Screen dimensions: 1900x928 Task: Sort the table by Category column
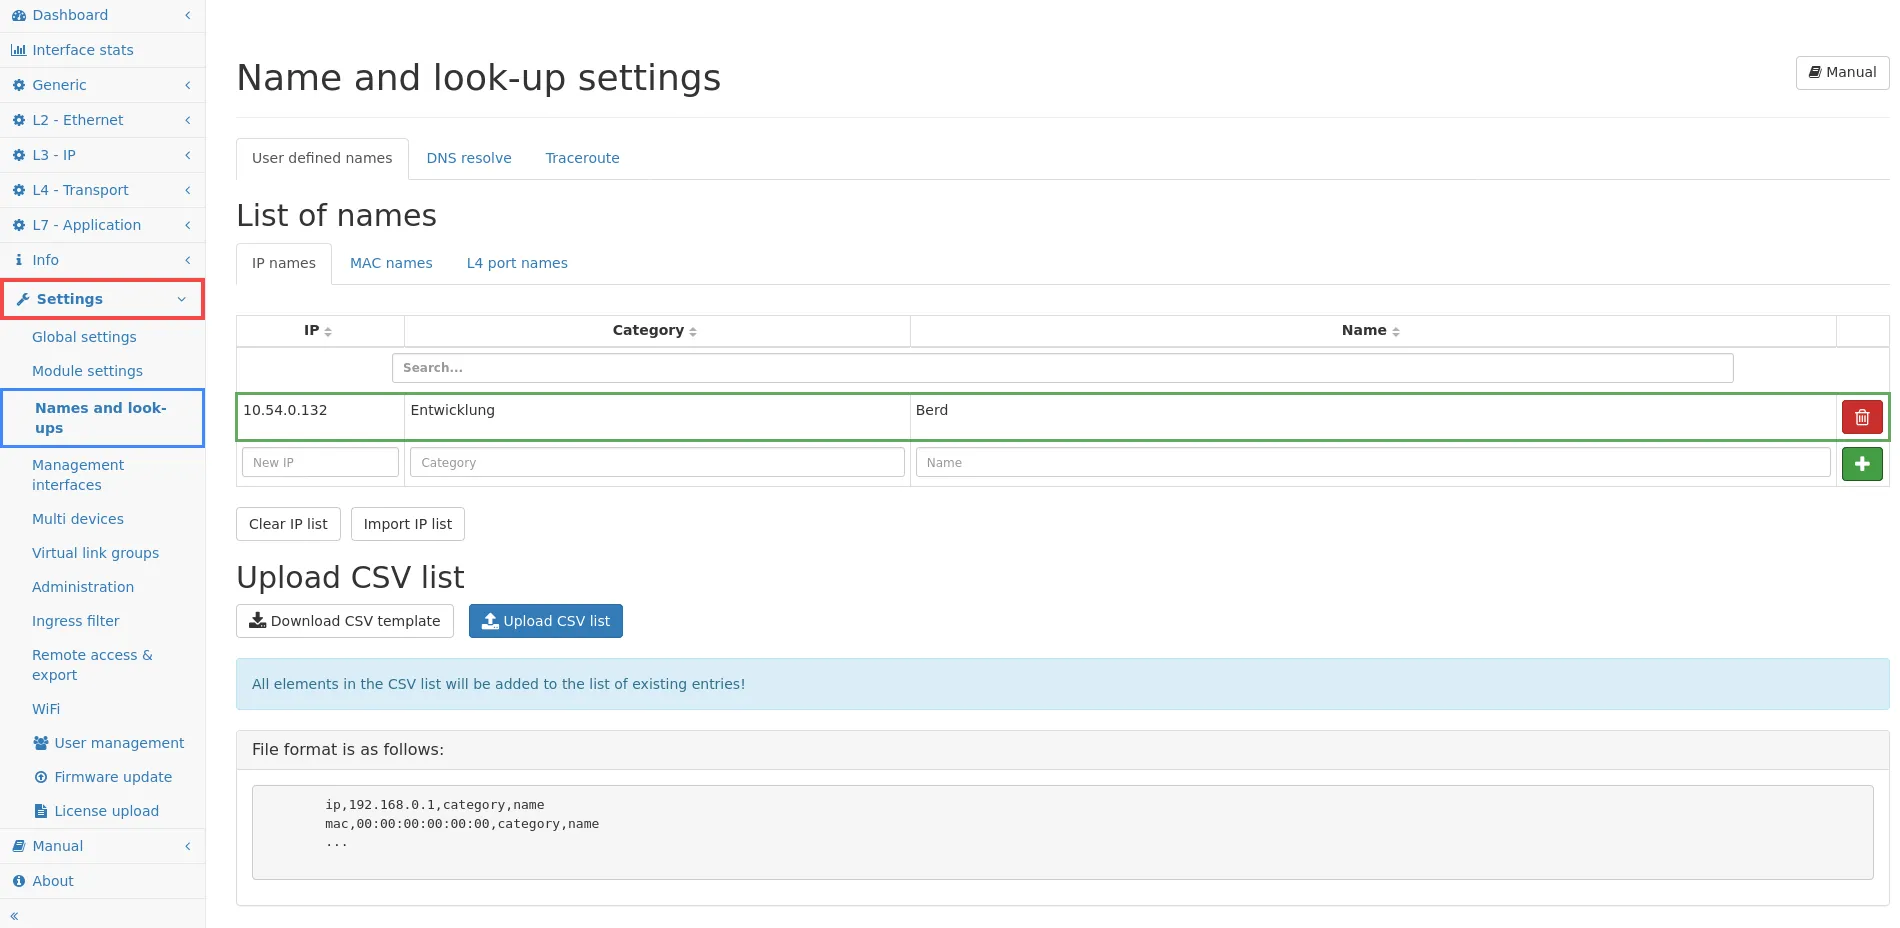[655, 331]
